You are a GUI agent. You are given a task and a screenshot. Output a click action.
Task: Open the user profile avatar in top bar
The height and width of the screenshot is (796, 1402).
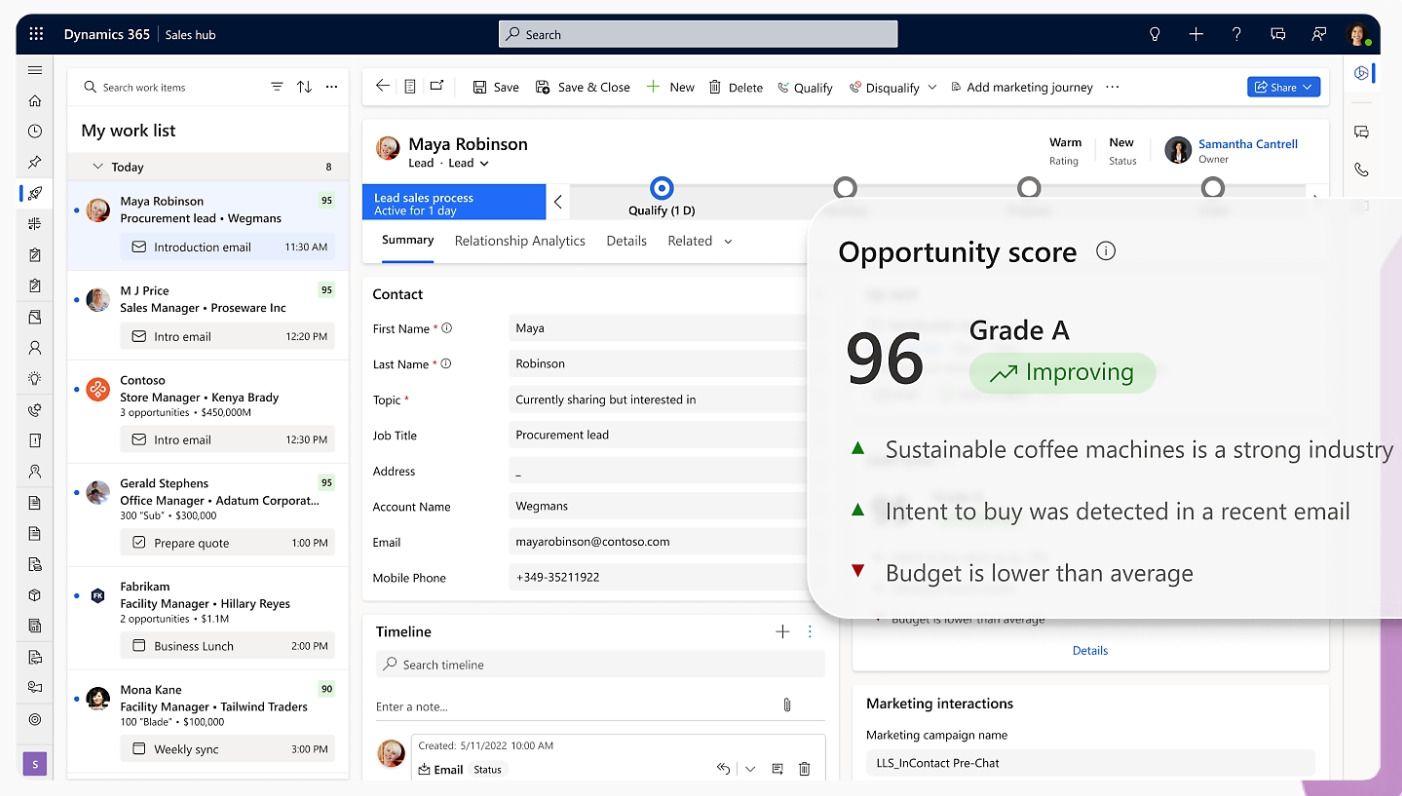(x=1358, y=35)
